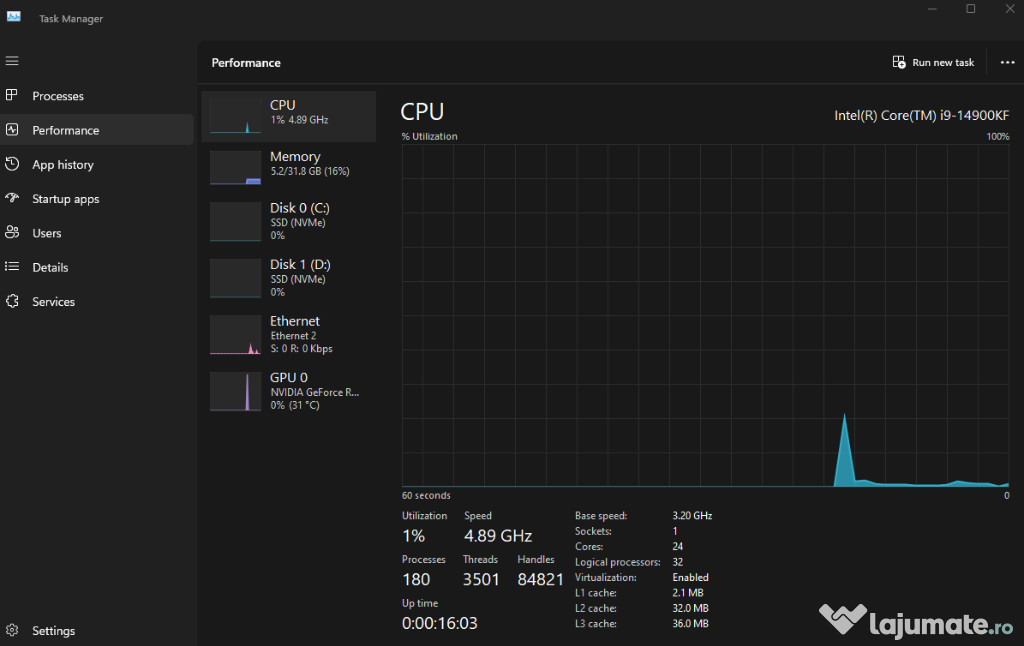Click the Logical processors value 32

[678, 562]
